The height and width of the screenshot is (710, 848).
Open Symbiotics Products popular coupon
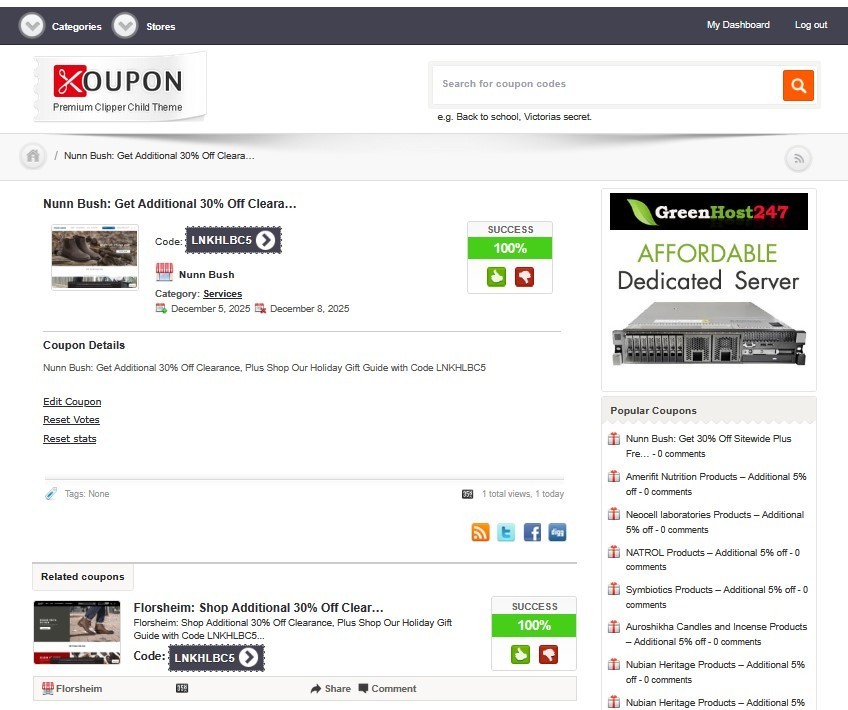pos(717,597)
